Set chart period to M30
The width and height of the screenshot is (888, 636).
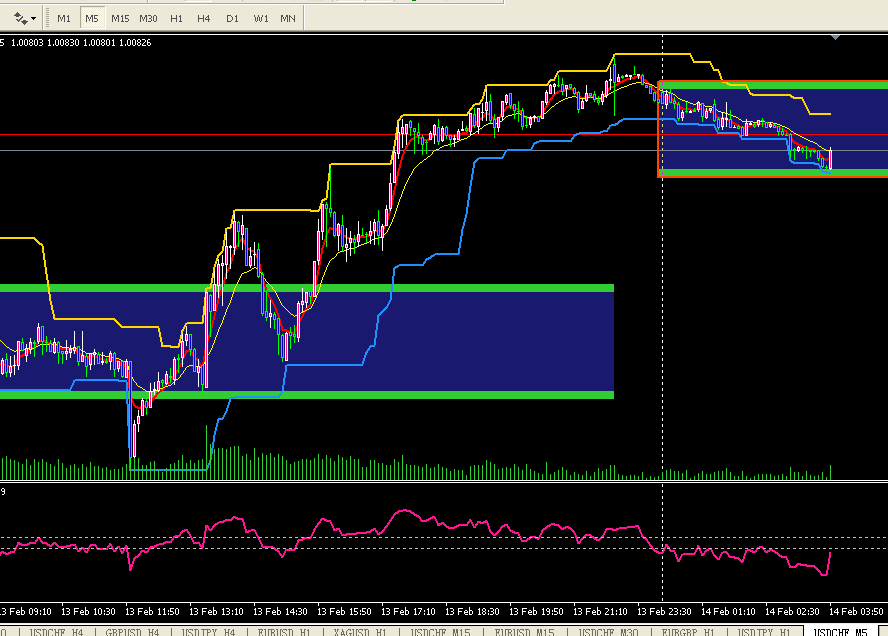148,19
